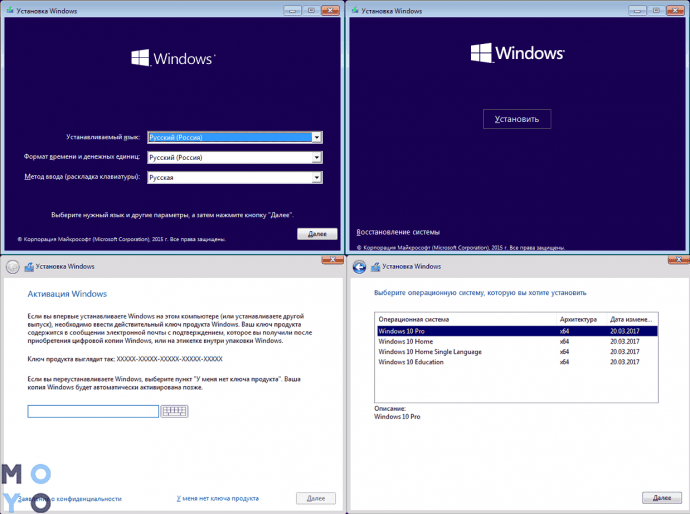
Task: Click Далее in the activation window
Action: (316, 498)
